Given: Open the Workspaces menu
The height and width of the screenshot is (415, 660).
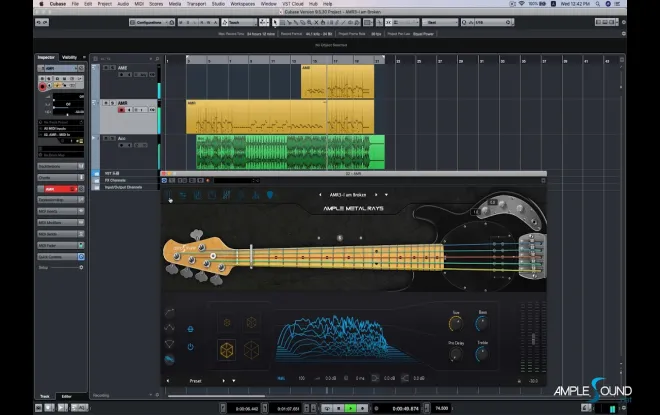Looking at the screenshot, I should [x=242, y=4].
